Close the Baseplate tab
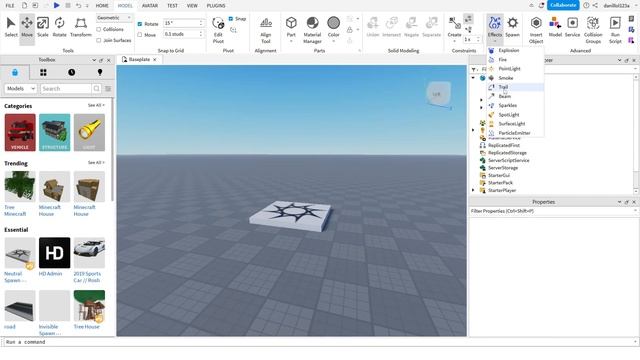The height and width of the screenshot is (360, 640). [155, 60]
